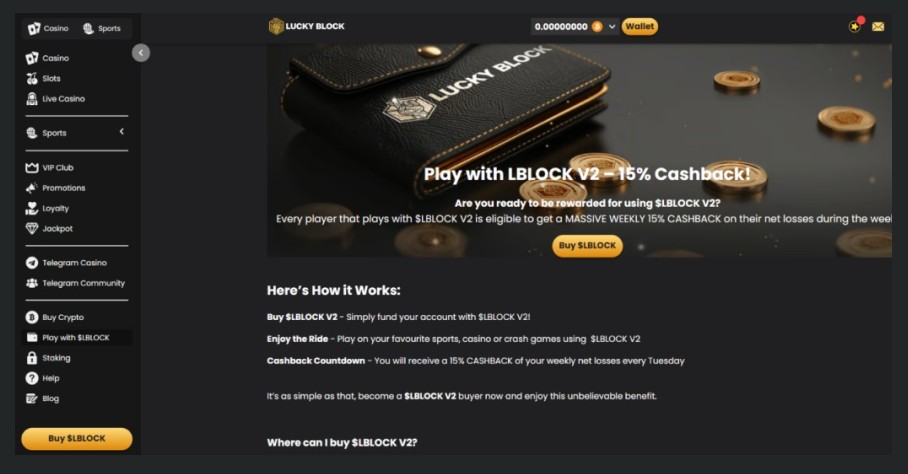Collapse the sidebar with the arrow button

pyautogui.click(x=141, y=53)
